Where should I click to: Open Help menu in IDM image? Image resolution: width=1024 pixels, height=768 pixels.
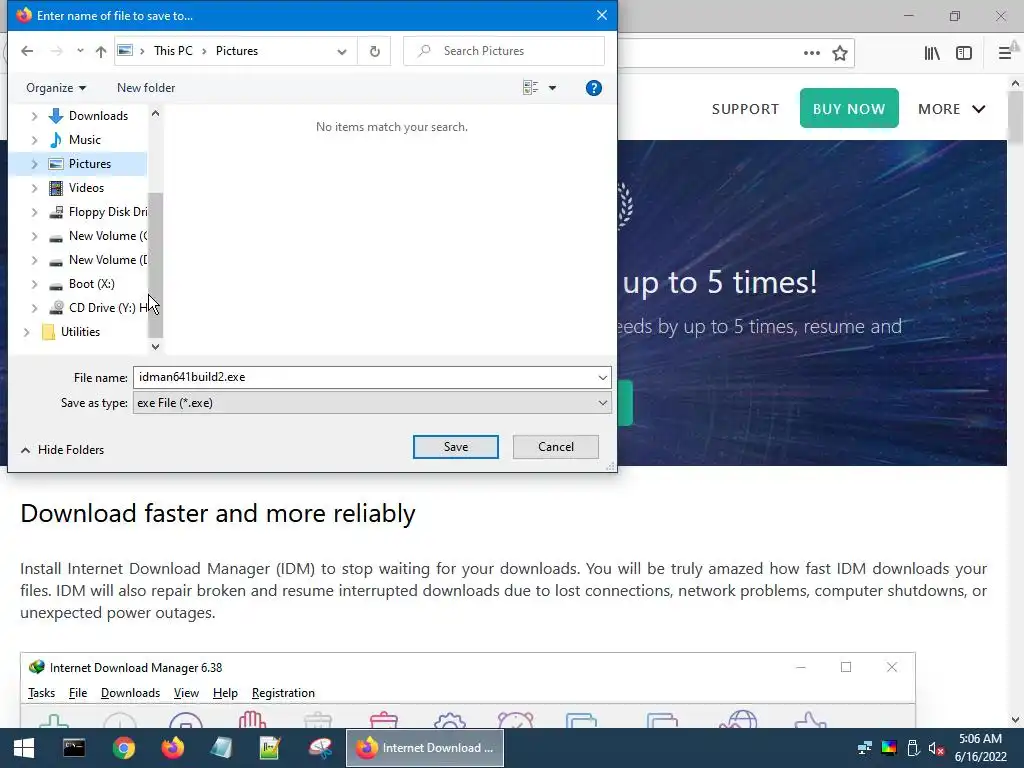coord(225,693)
